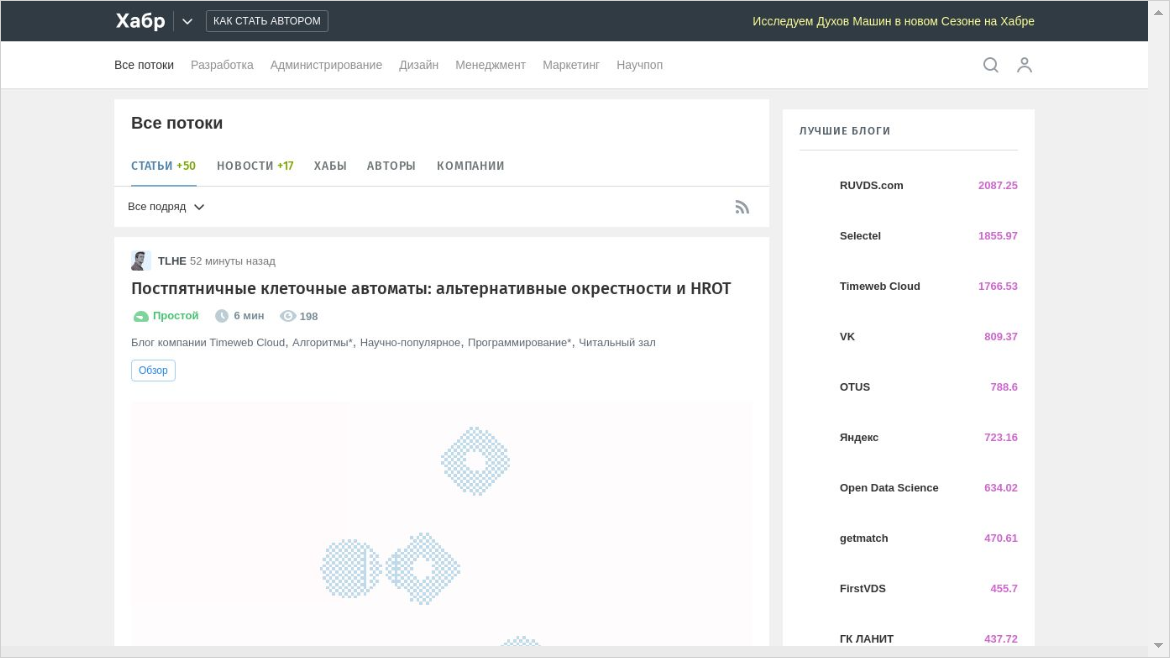Open the 52 минуты назад timestamp

pos(233,261)
